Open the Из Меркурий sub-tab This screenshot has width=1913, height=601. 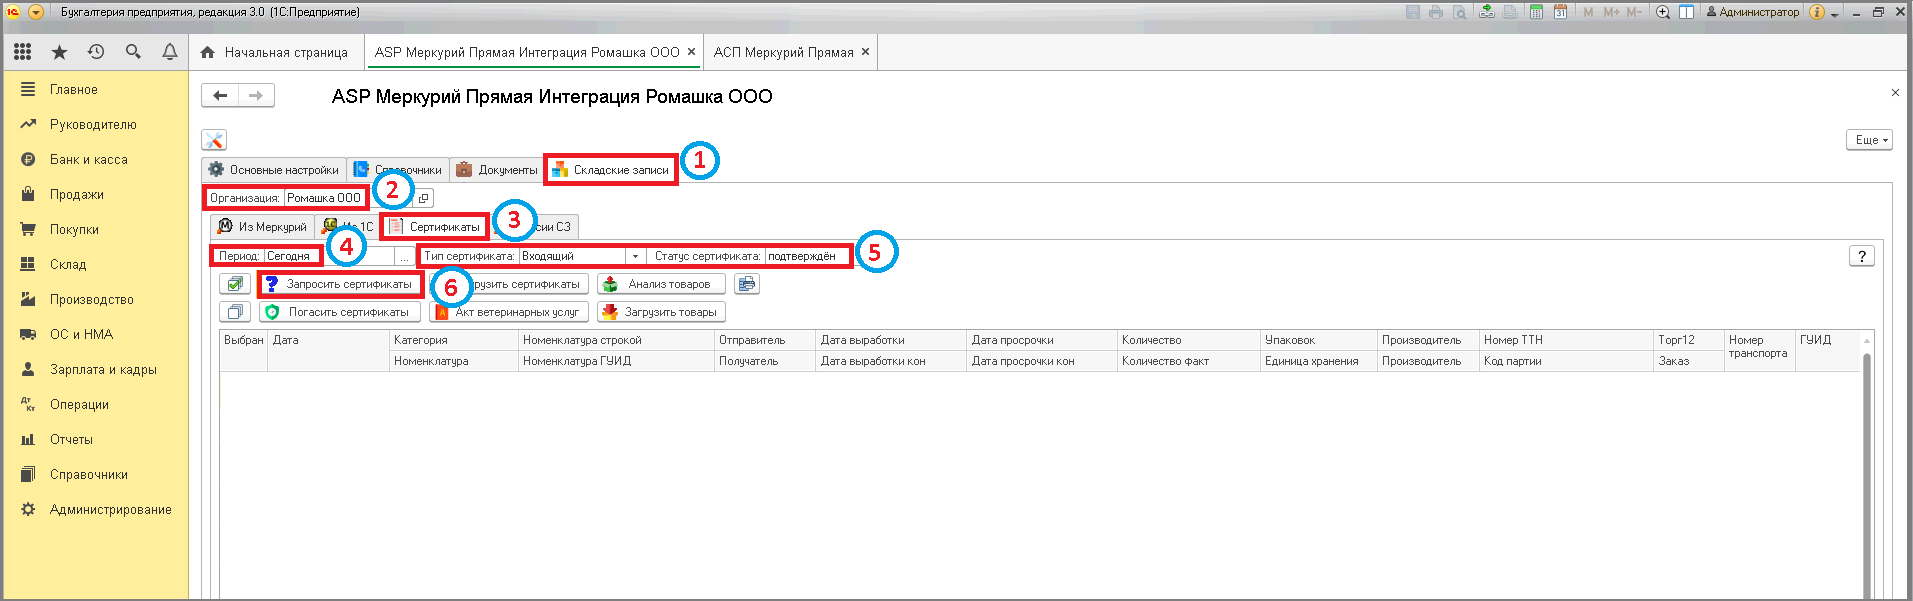pyautogui.click(x=263, y=227)
